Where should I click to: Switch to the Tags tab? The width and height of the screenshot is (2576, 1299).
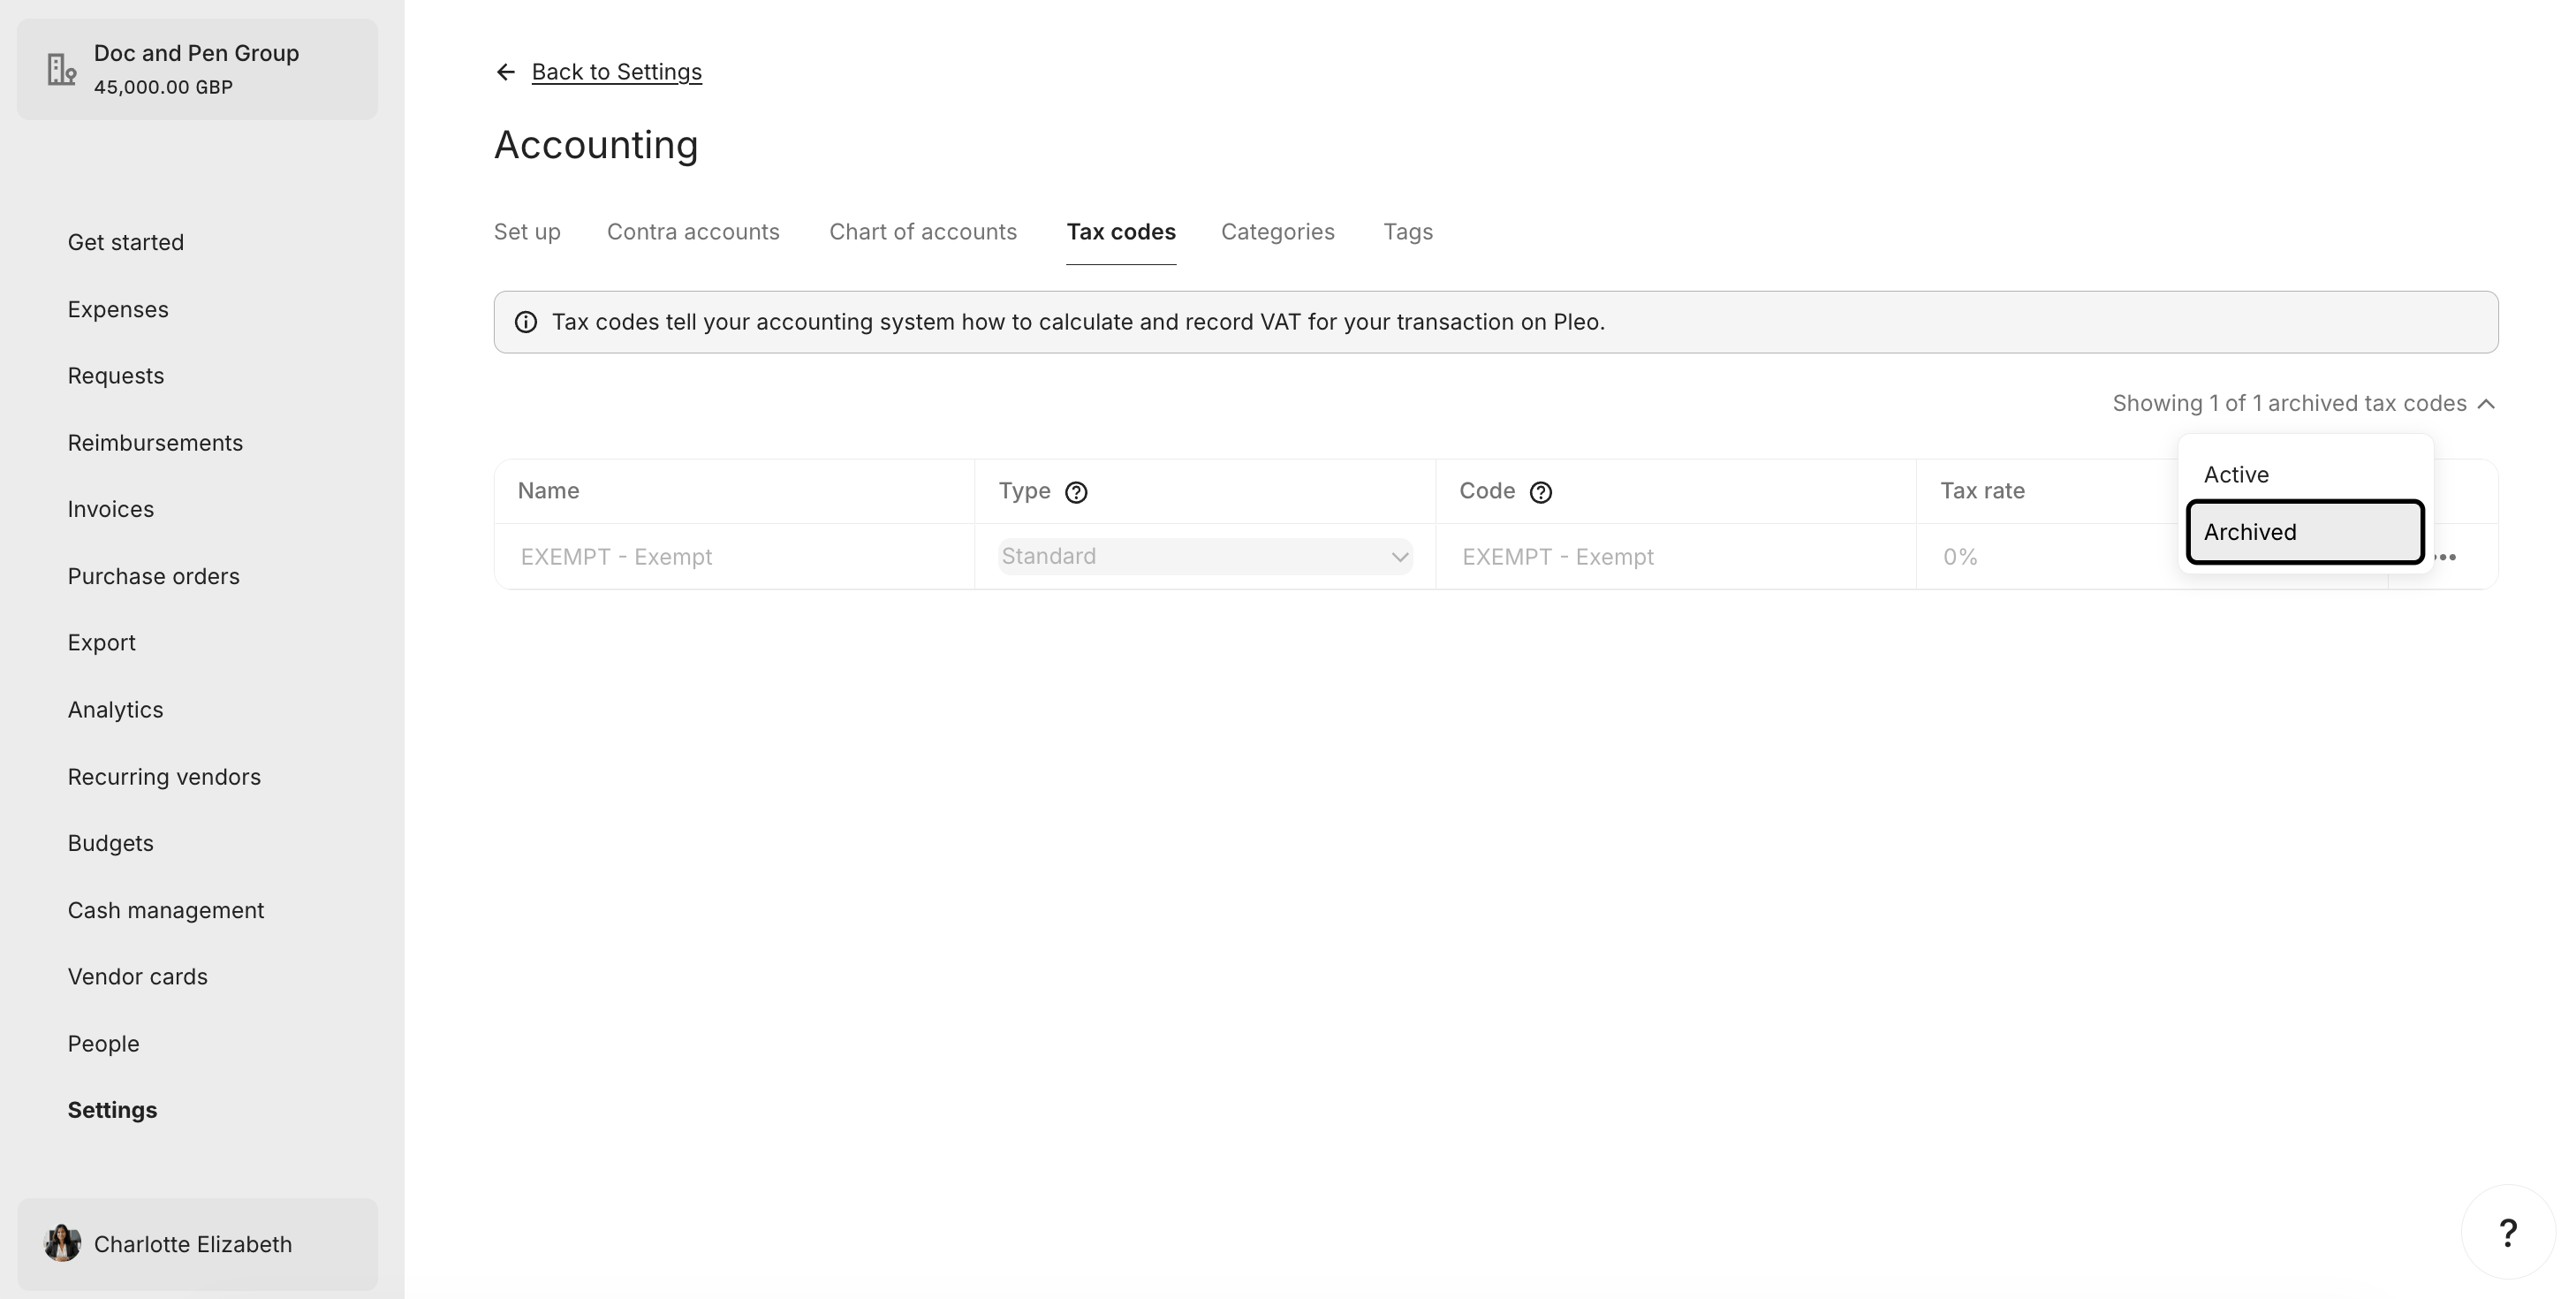[x=1408, y=232]
